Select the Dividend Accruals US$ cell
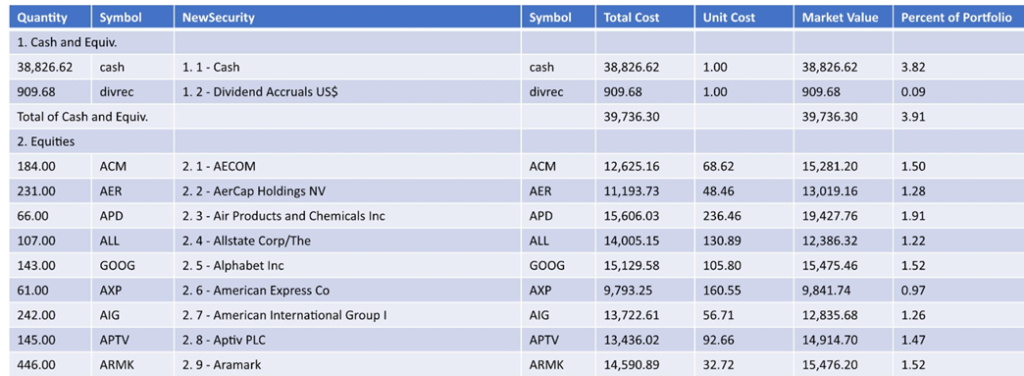Image resolution: width=1024 pixels, height=376 pixels. point(347,92)
